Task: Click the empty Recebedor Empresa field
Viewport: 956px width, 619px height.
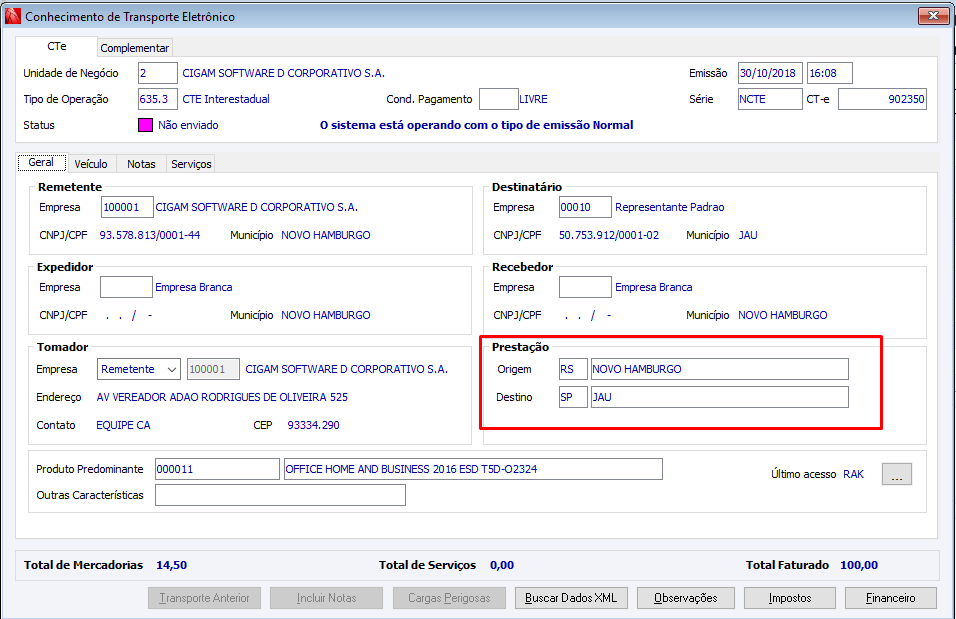Action: [585, 287]
